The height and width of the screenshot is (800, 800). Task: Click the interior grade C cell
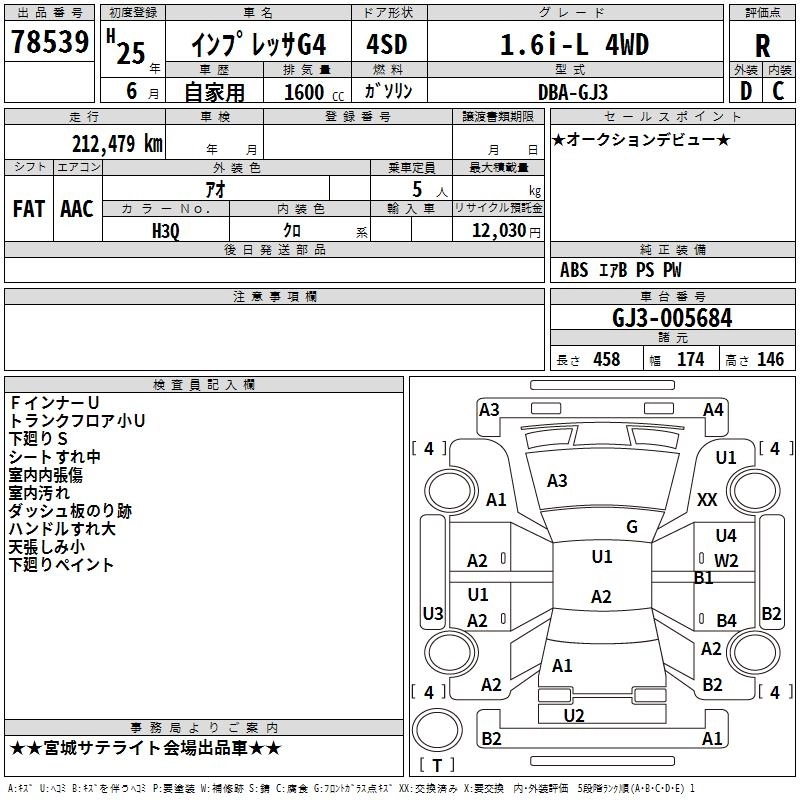pyautogui.click(x=779, y=90)
